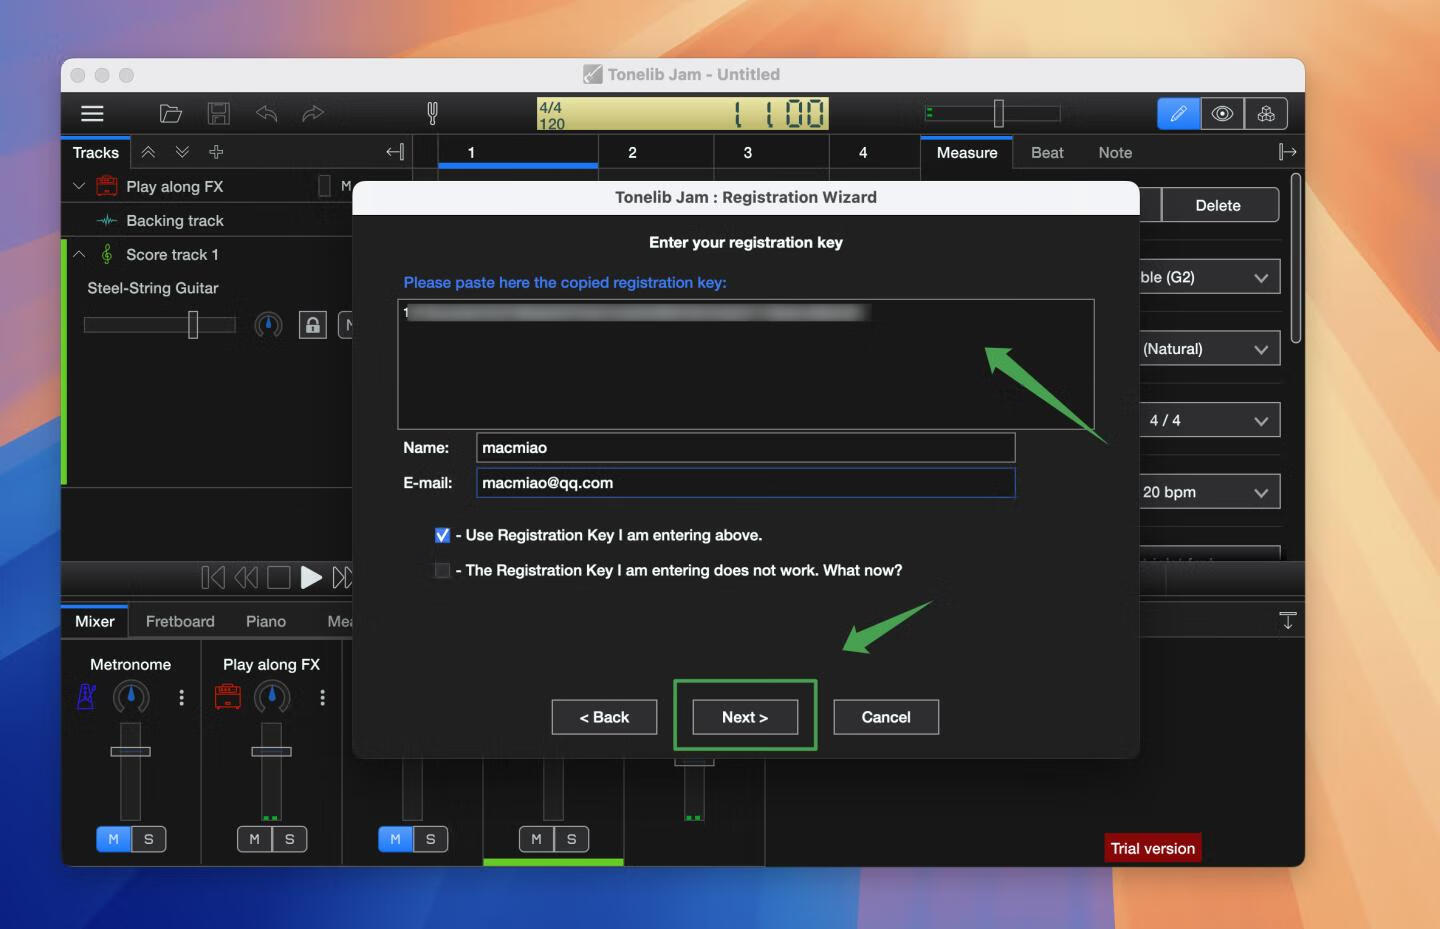
Task: Click the Undo arrow icon
Action: [x=266, y=113]
